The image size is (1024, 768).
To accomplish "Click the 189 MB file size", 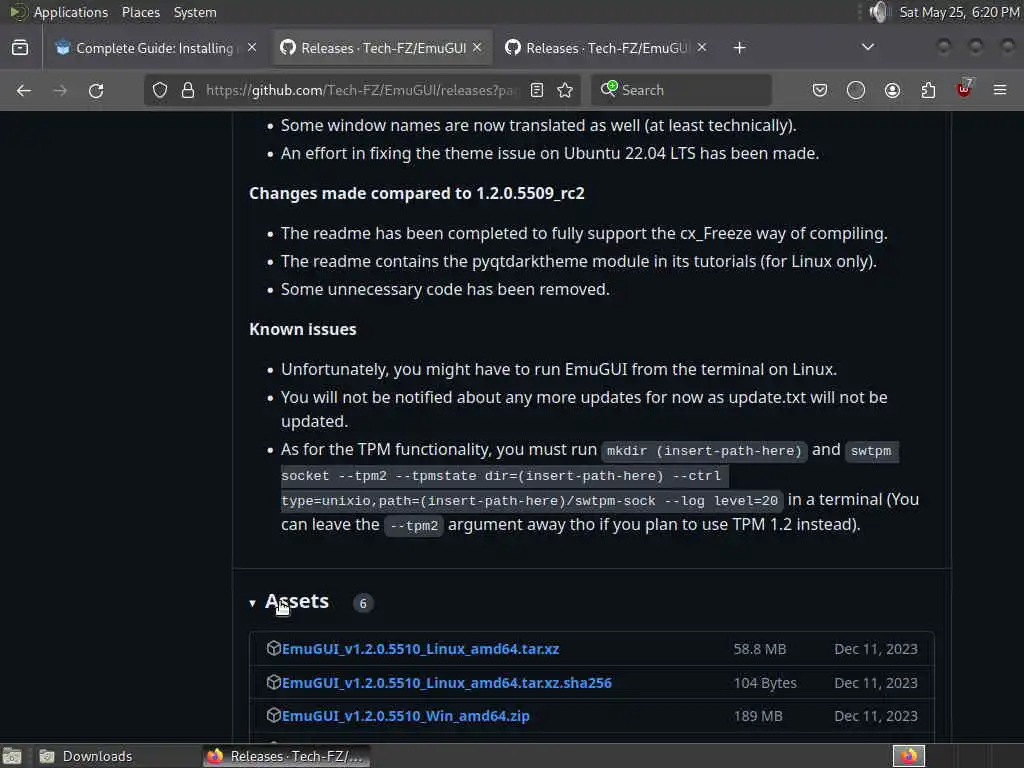I will [758, 716].
